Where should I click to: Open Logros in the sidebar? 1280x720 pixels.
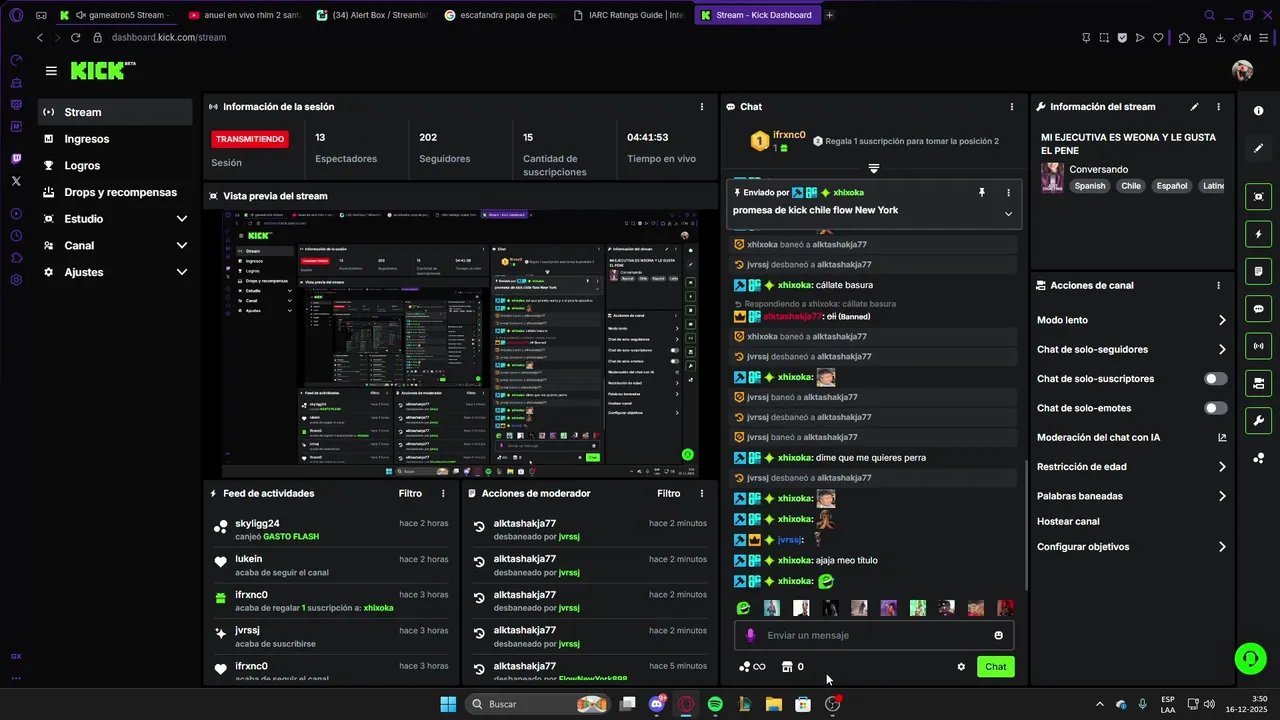[x=116, y=166]
